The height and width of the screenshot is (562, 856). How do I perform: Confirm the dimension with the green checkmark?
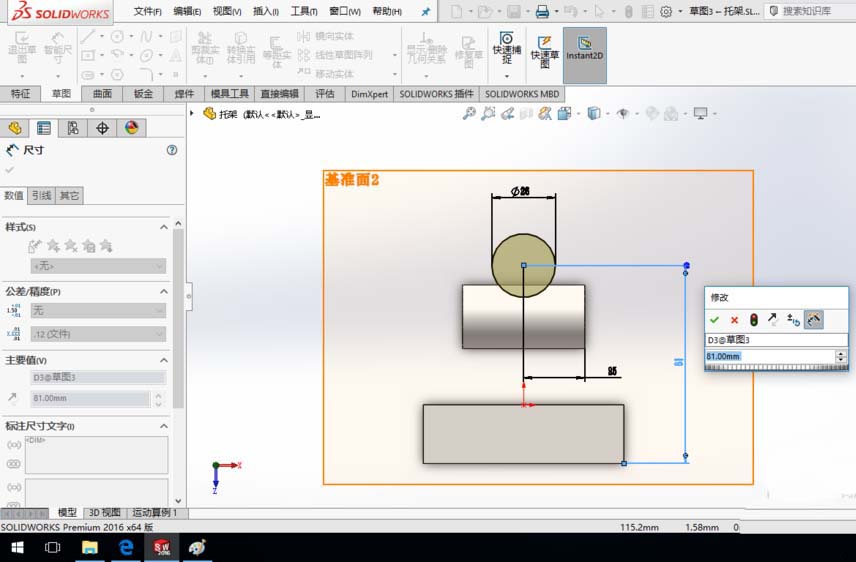(x=714, y=320)
